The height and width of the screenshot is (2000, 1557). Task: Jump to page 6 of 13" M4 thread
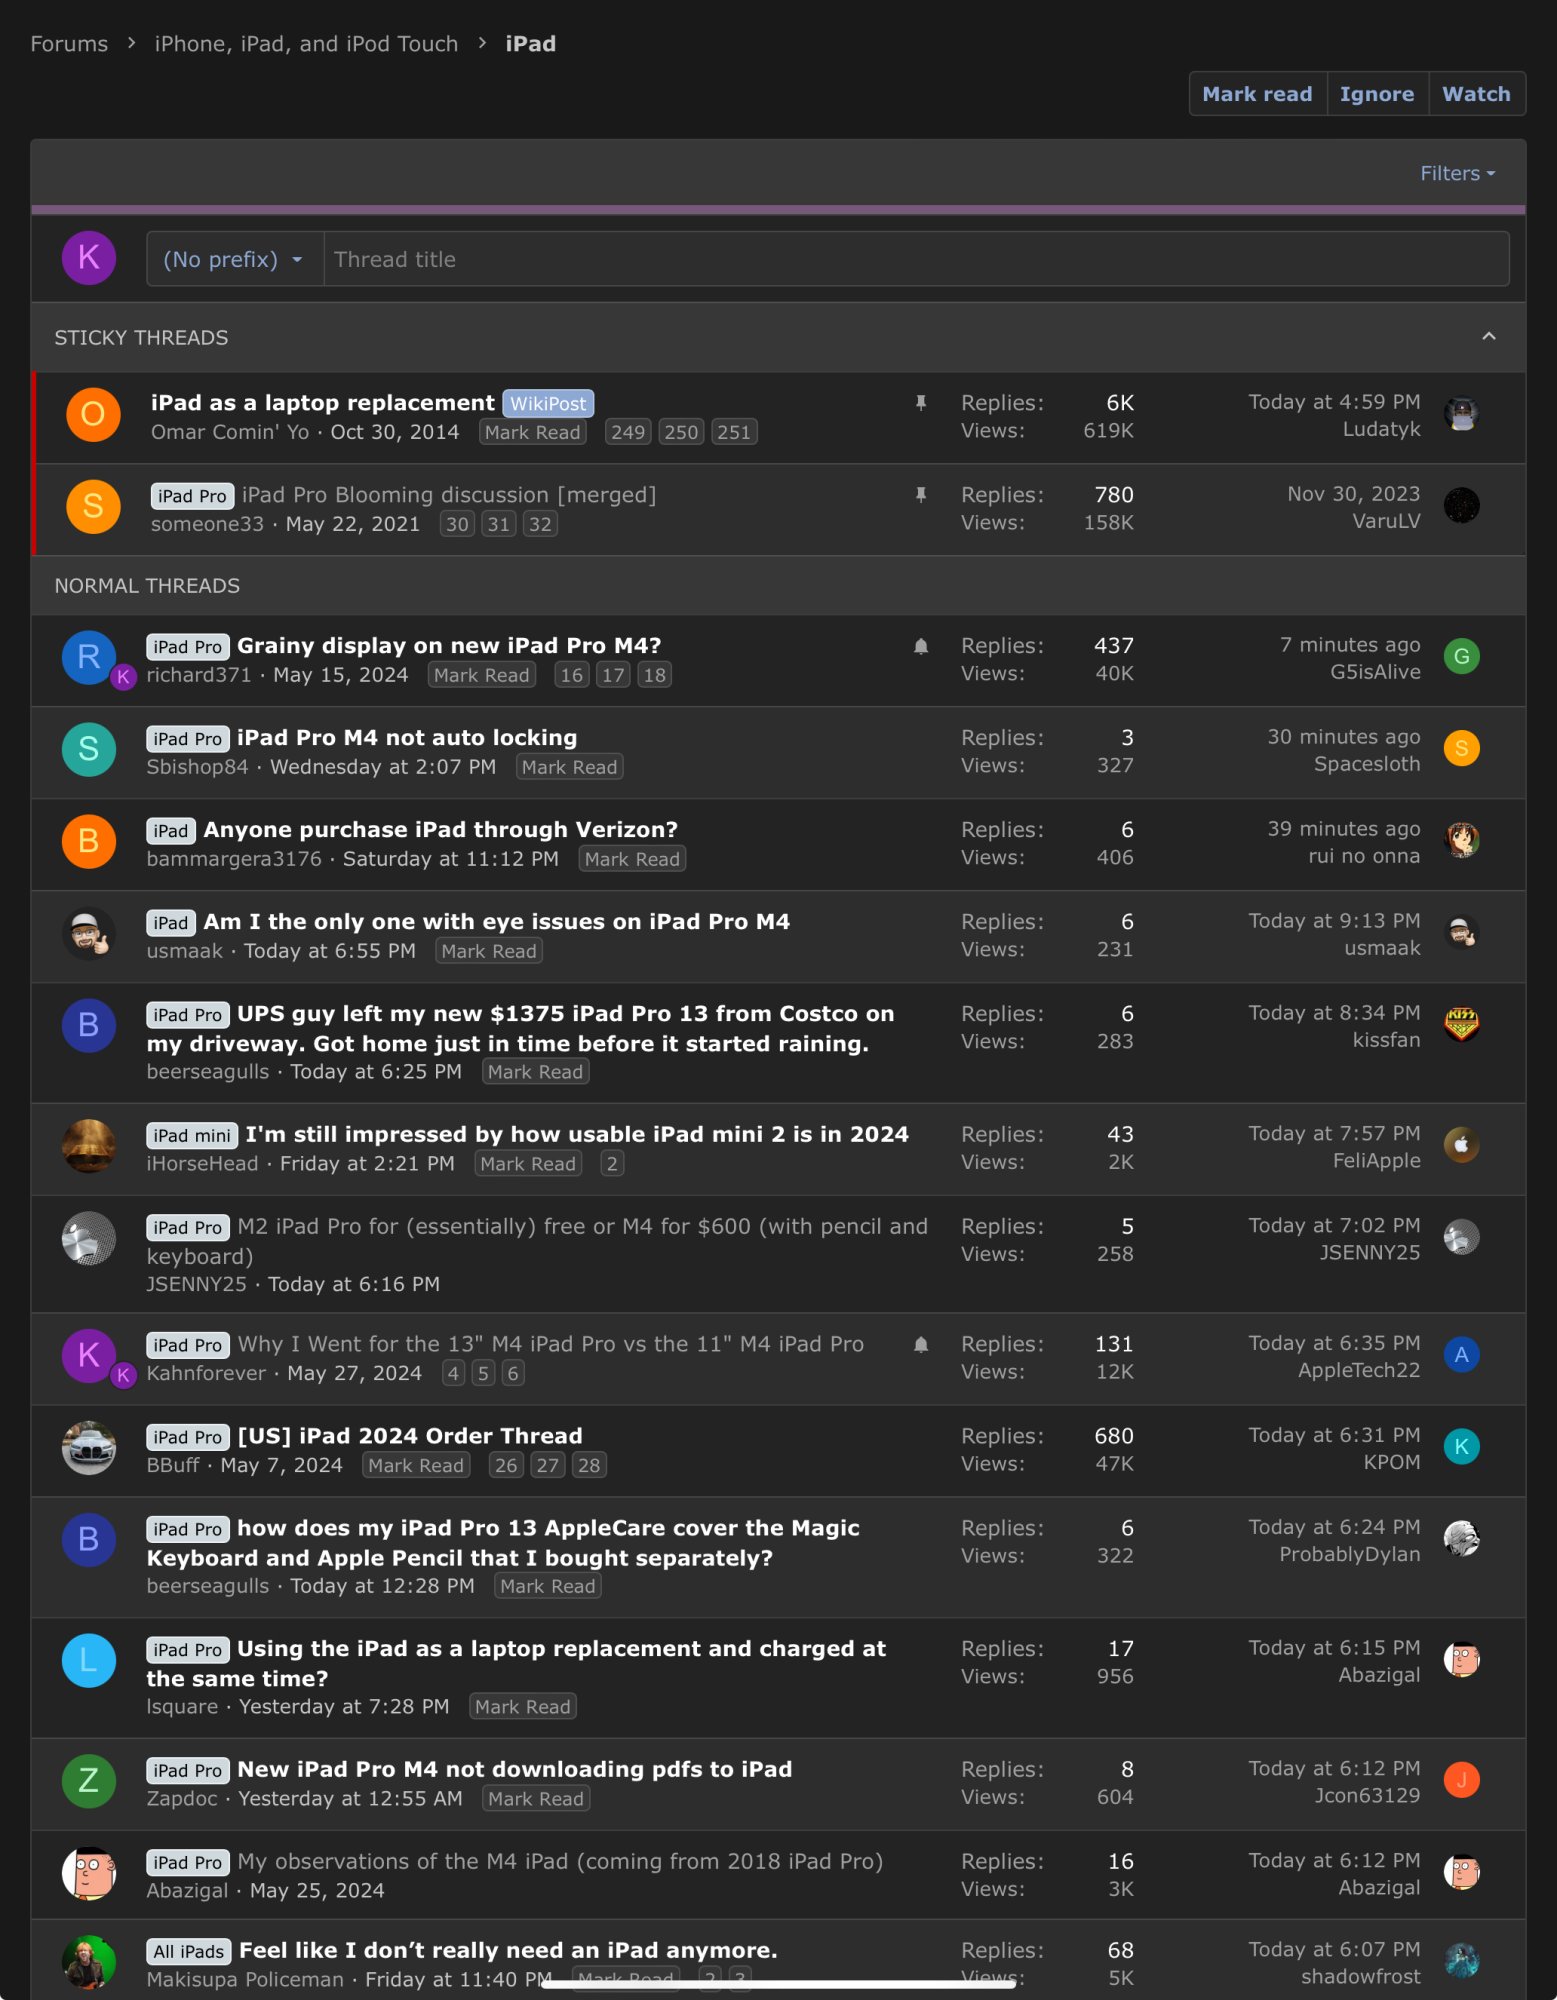(x=513, y=1374)
